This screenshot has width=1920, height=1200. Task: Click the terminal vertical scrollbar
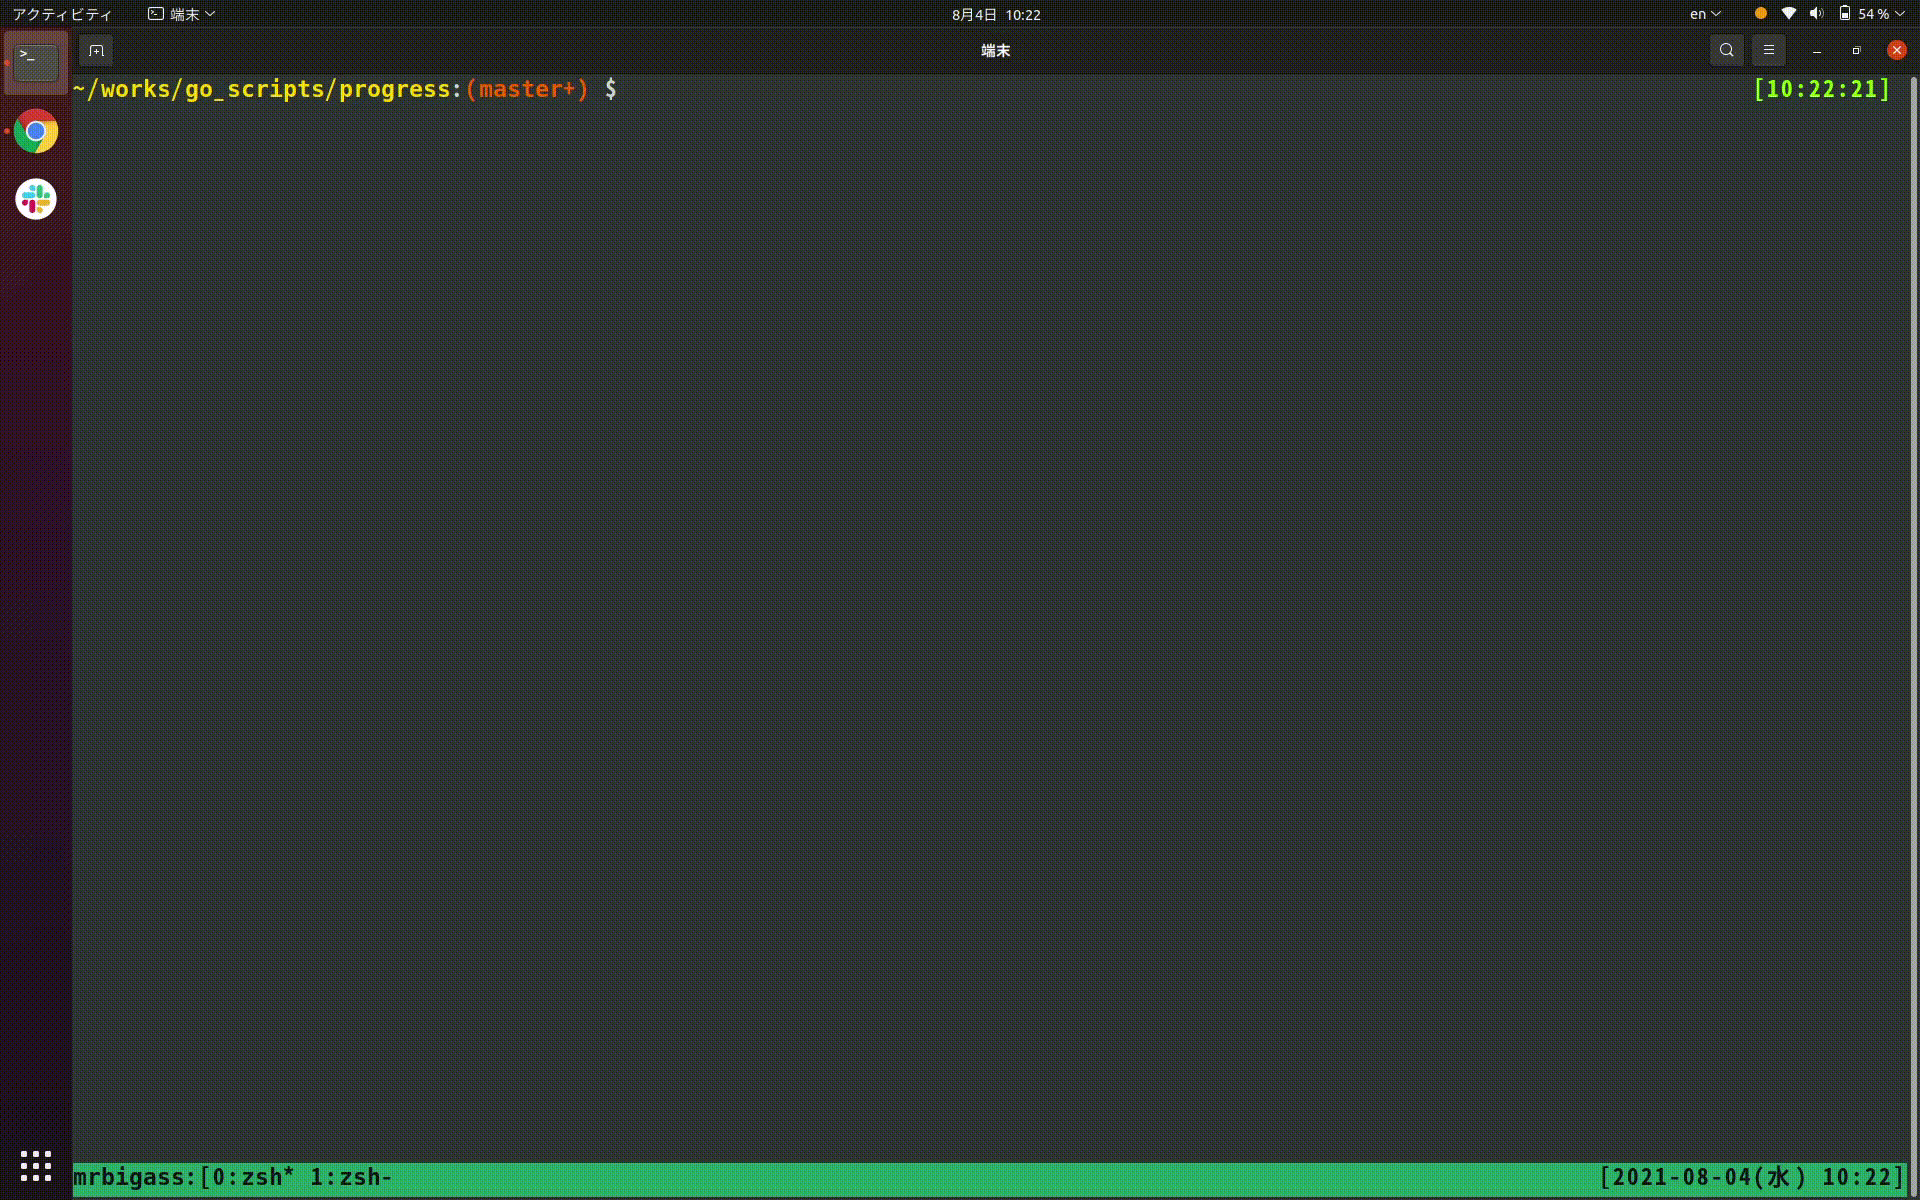(x=1913, y=600)
